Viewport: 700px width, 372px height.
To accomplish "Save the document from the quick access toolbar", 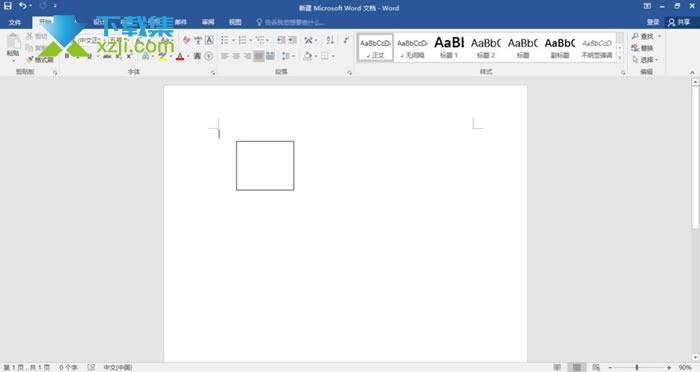I will (8, 6).
